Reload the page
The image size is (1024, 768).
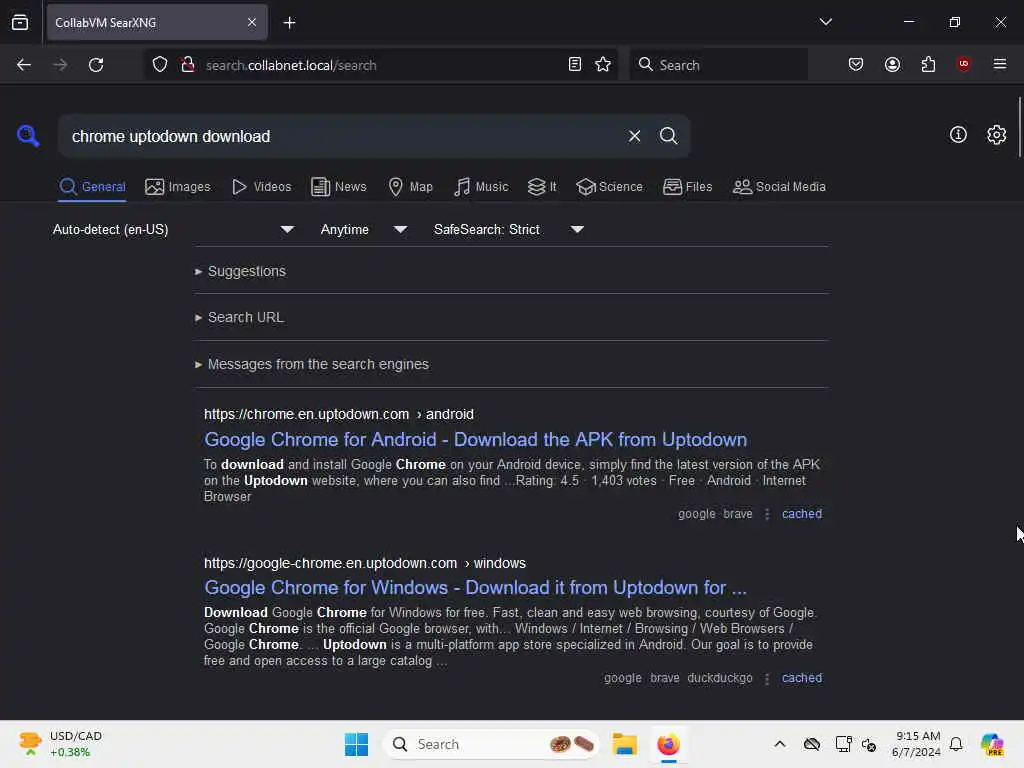[96, 65]
